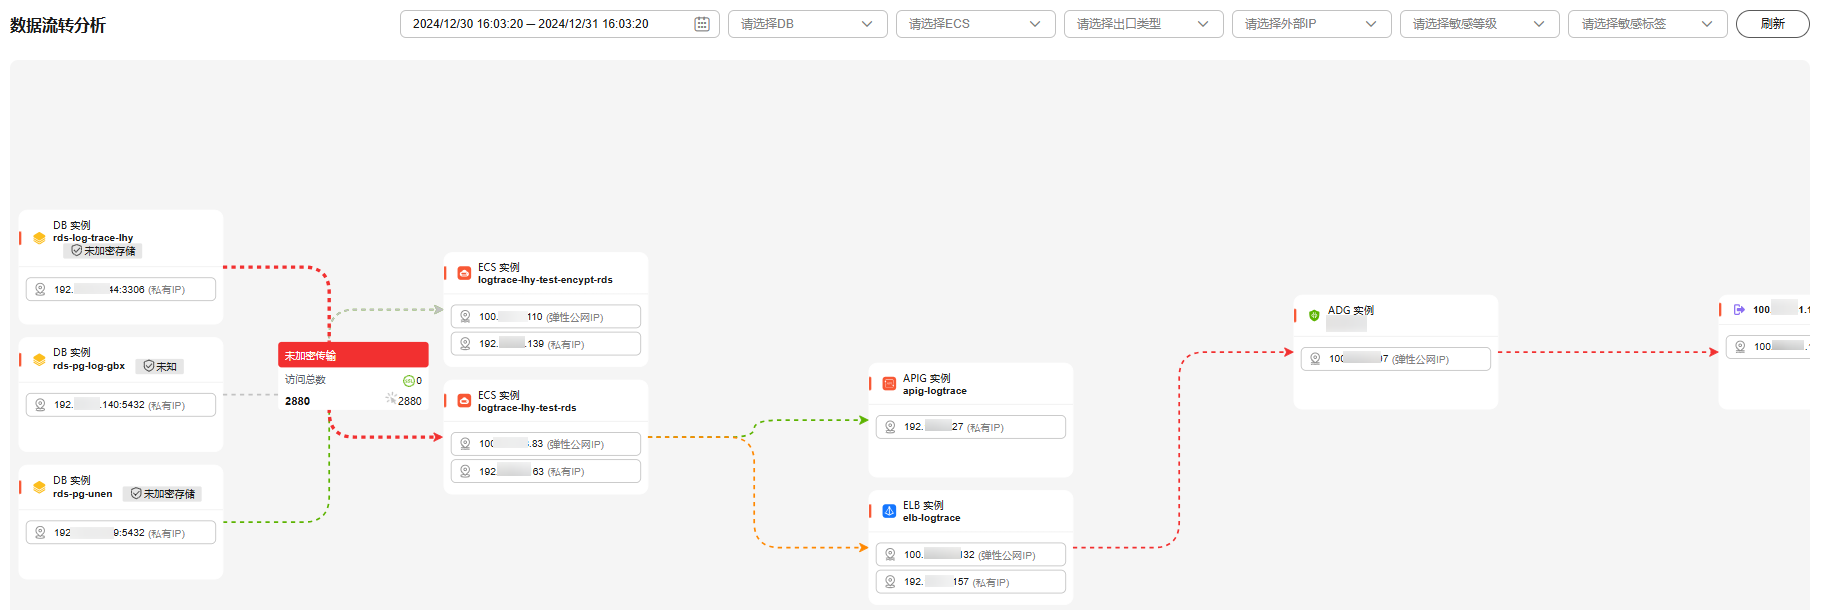Image resolution: width=1822 pixels, height=610 pixels.
Task: Expand the 请选择敏感标签 dropdown
Action: [1647, 24]
